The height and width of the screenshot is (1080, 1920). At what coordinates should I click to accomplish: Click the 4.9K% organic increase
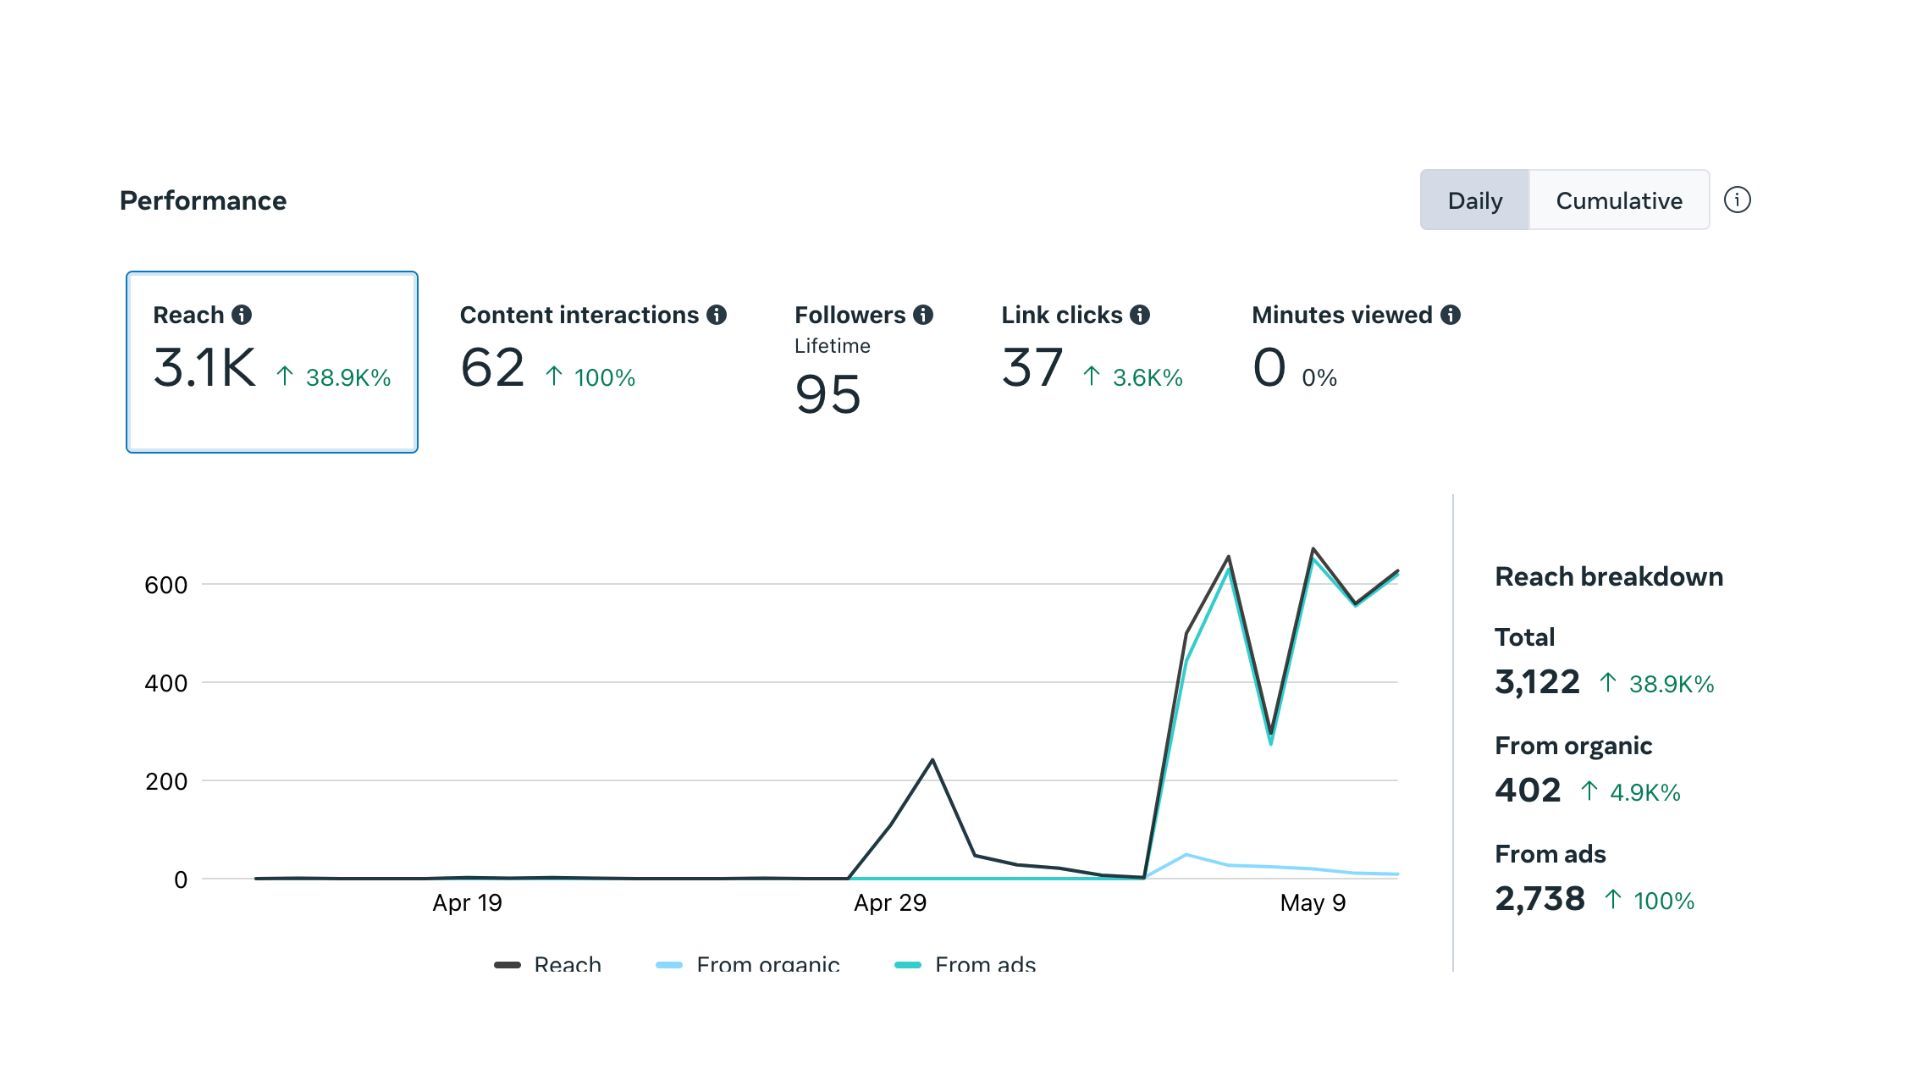pos(1630,792)
